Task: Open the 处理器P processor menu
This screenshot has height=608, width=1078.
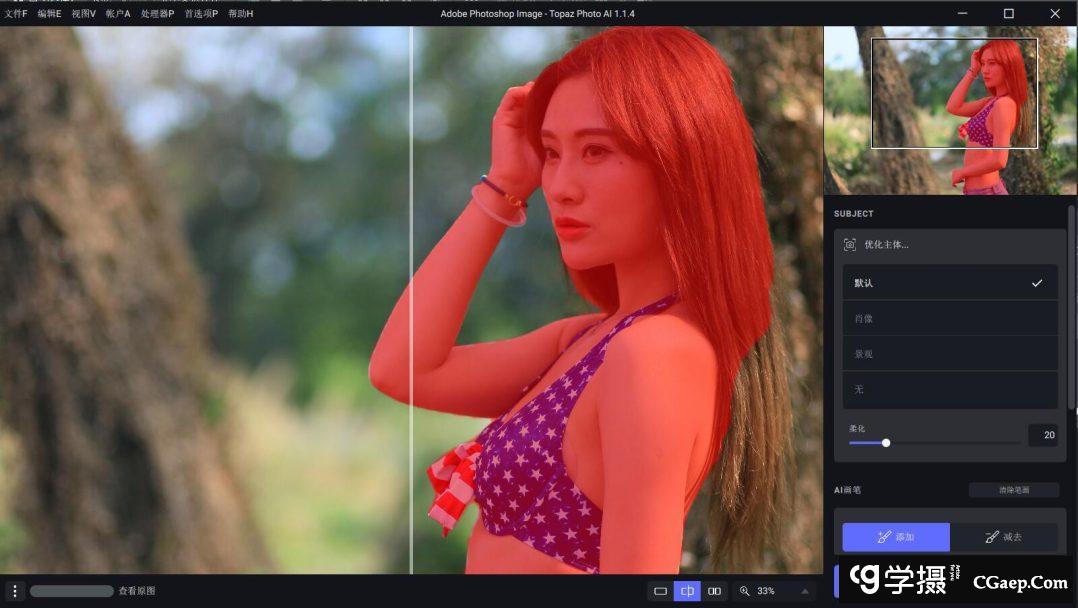Action: 157,14
